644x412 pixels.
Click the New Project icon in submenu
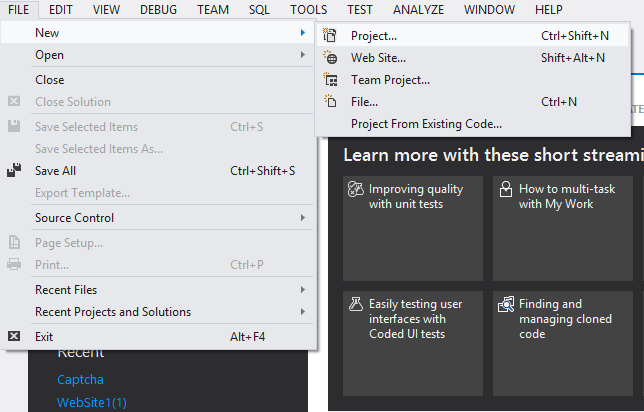330,36
